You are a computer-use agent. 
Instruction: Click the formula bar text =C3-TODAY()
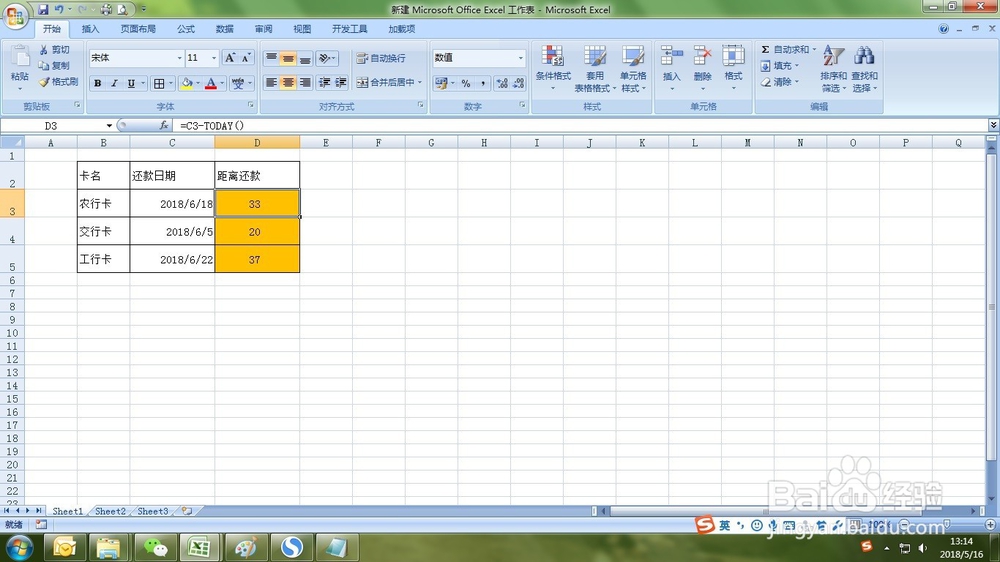[212, 126]
